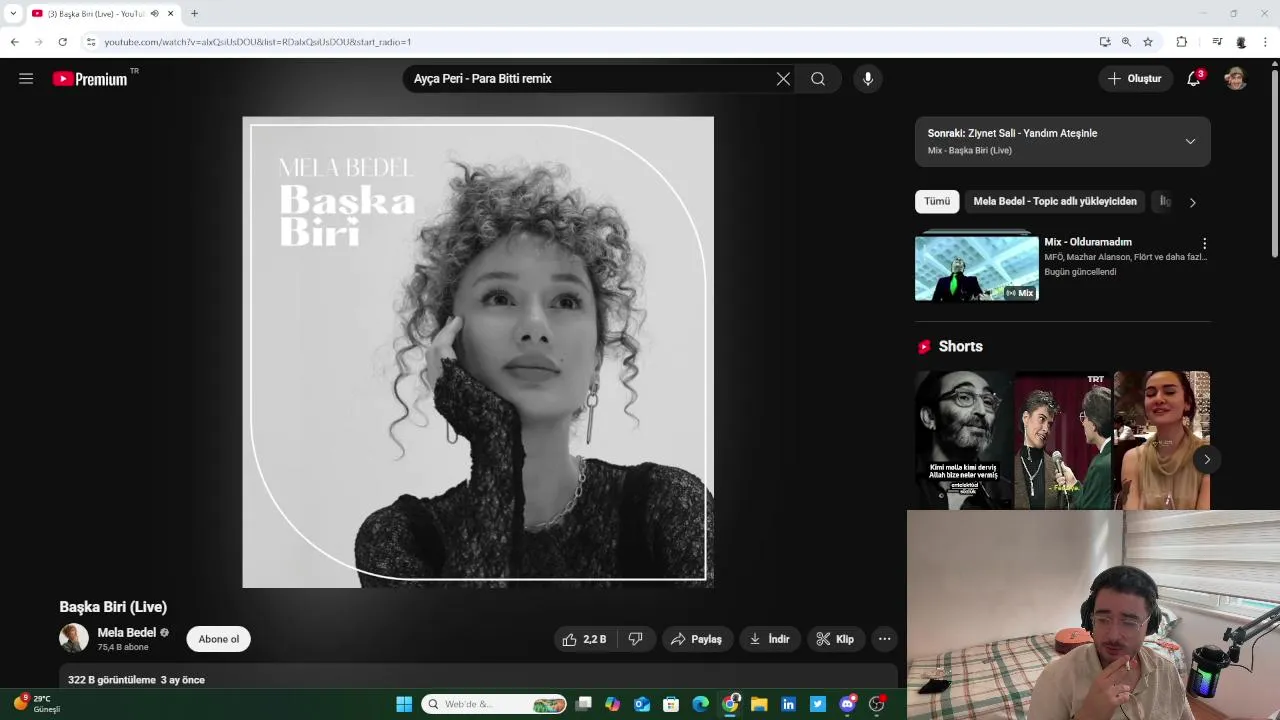1280x720 pixels.
Task: Expand the Sonraki queue panel chevron
Action: pos(1190,141)
